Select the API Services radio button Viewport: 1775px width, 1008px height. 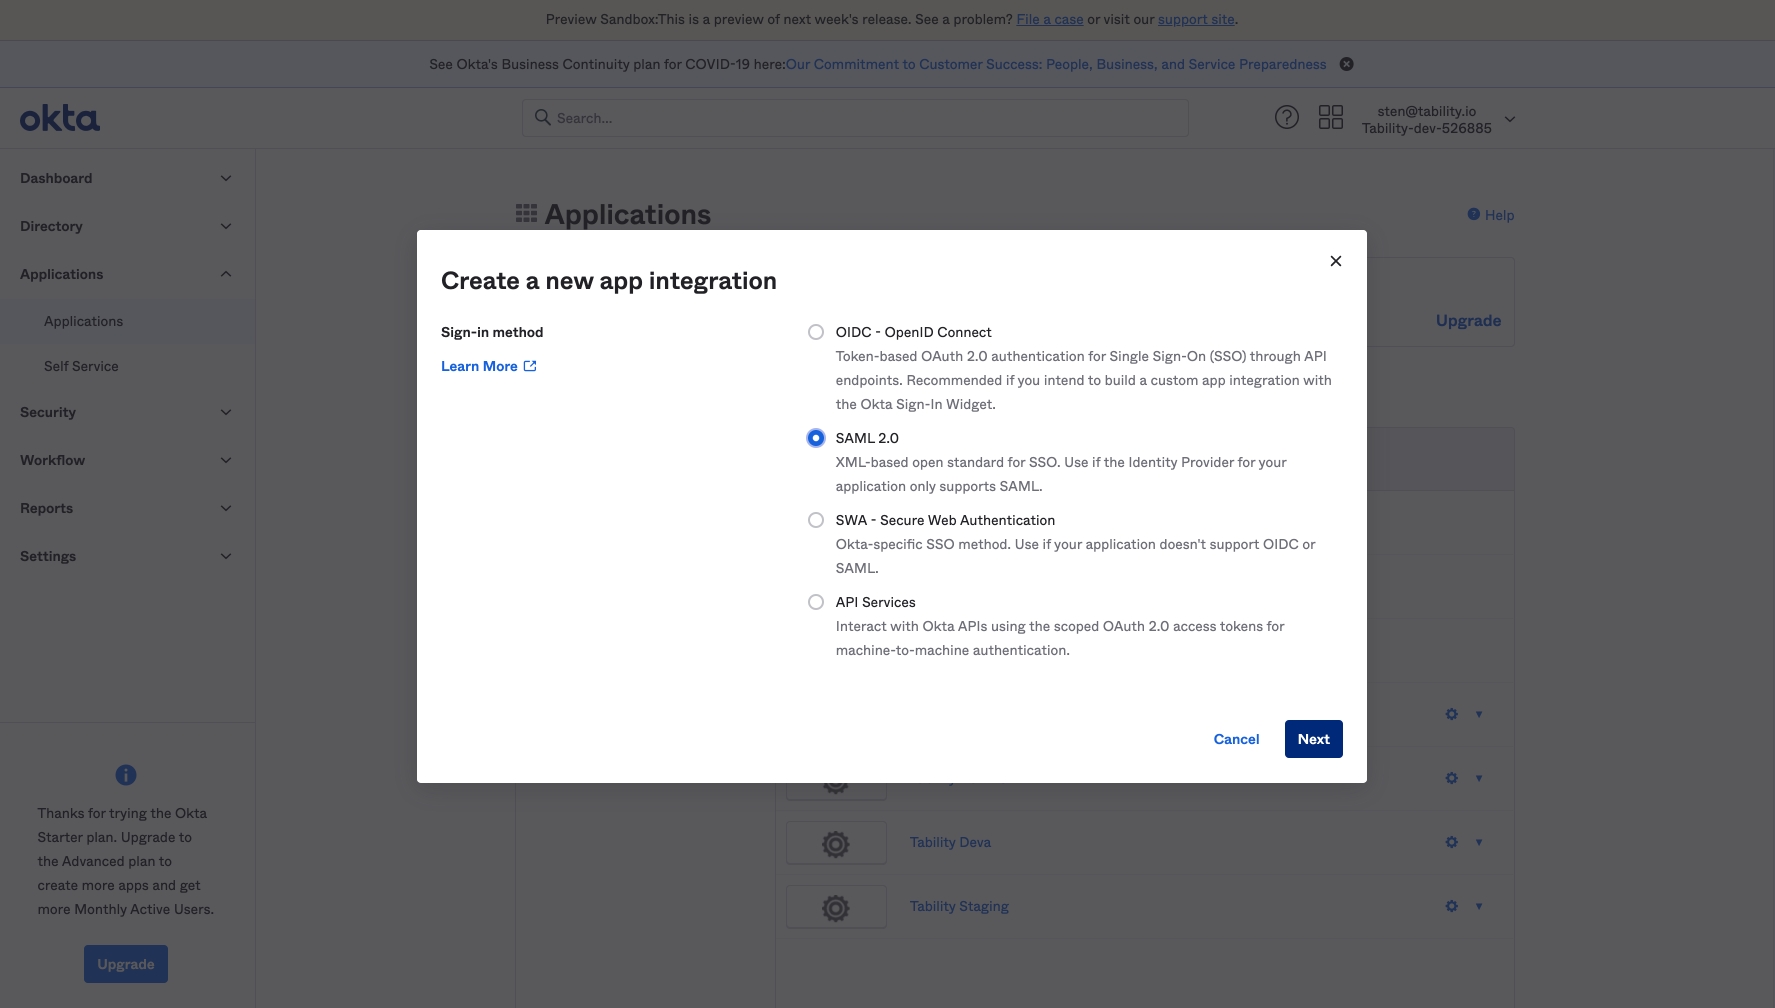(816, 602)
